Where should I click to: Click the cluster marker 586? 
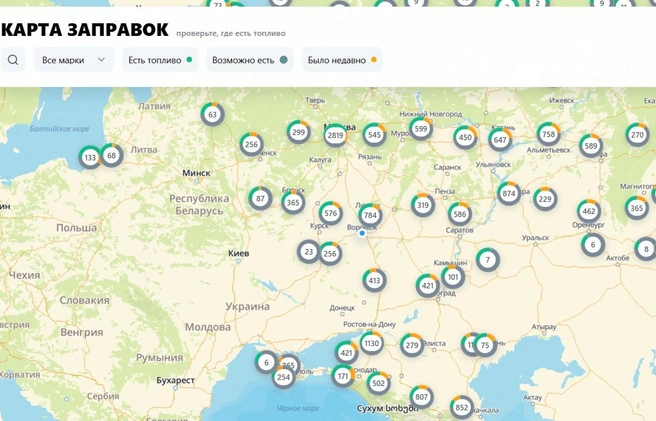click(x=460, y=214)
